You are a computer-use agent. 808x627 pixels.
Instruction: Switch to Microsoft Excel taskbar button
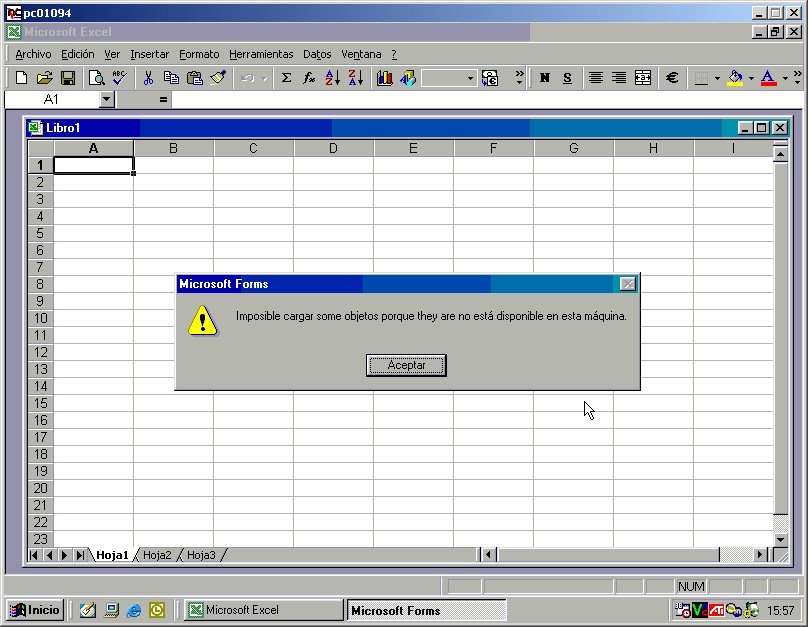[x=264, y=610]
